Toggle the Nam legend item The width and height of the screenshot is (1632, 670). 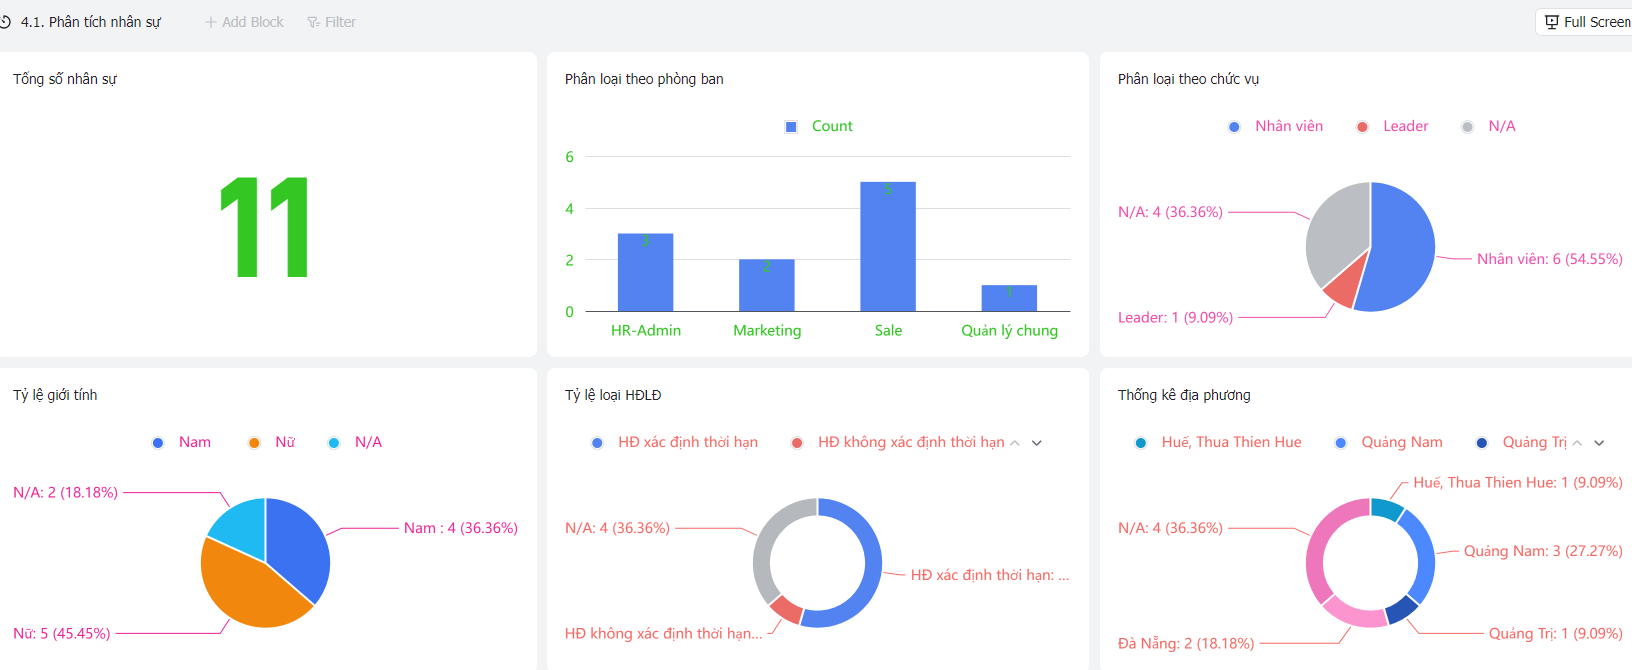coord(181,442)
